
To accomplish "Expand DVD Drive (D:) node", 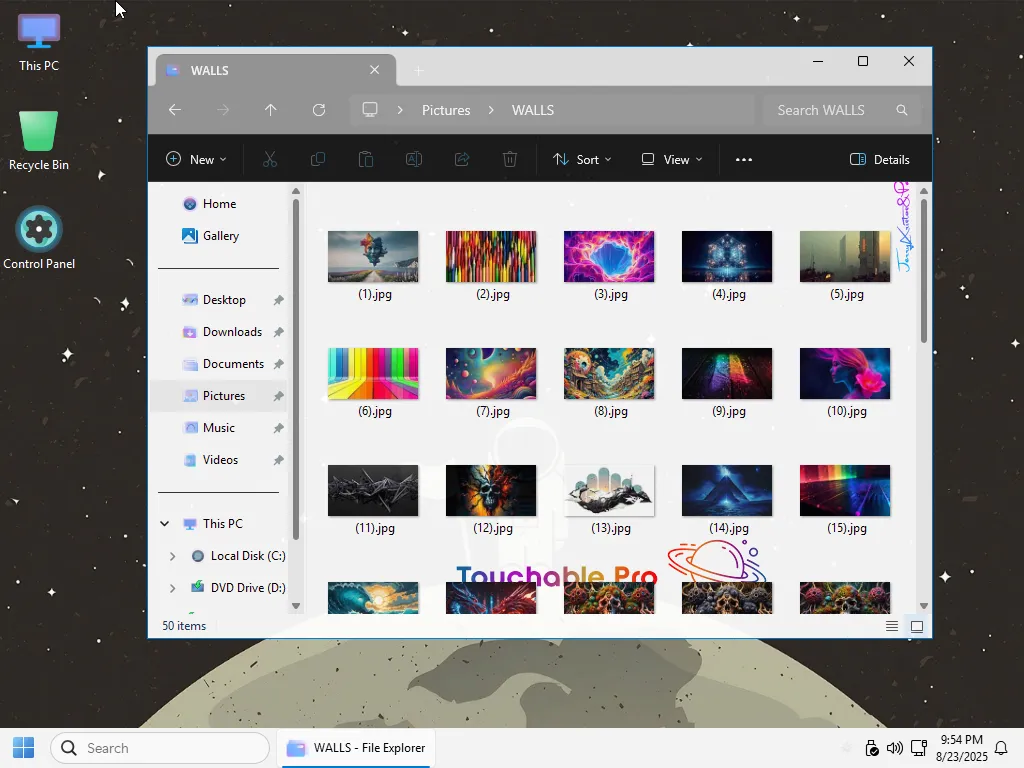I will pos(172,588).
